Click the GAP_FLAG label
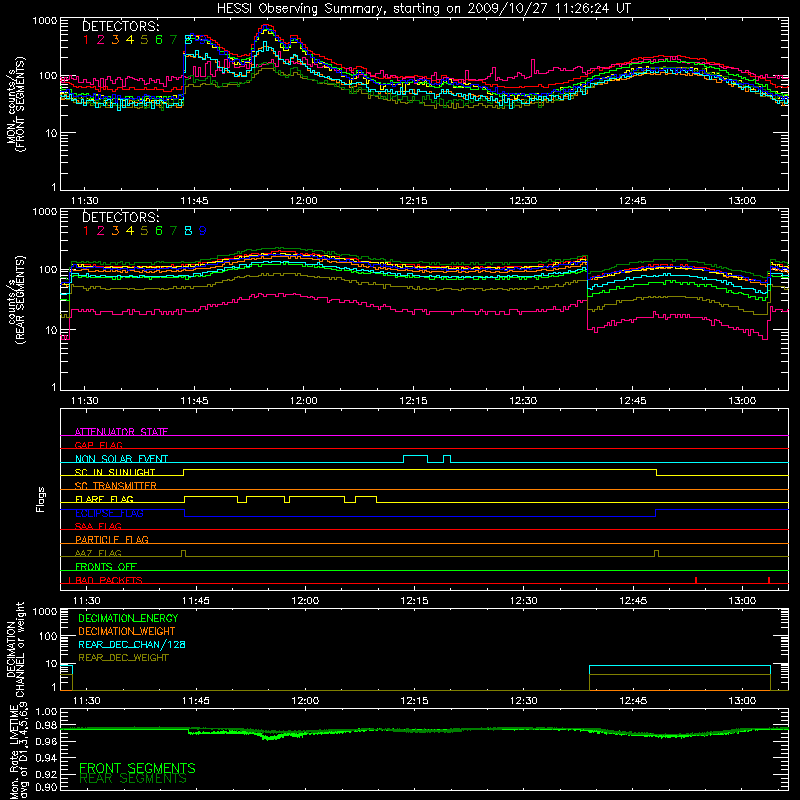The image size is (800, 800). pos(98,445)
